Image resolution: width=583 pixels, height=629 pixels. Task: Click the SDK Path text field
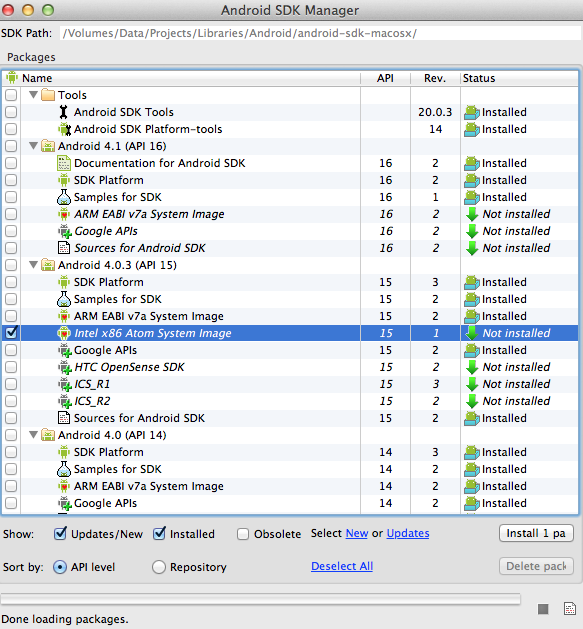(x=320, y=33)
